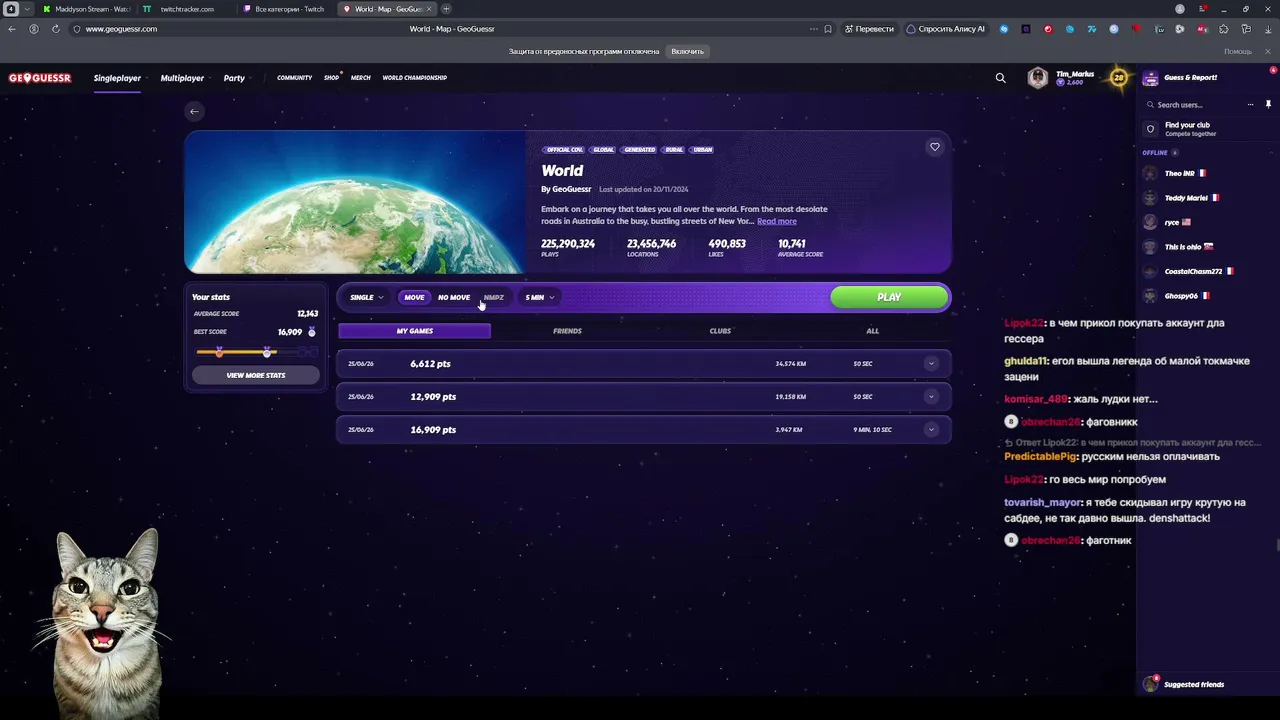Open the browser downloads arrow
The height and width of the screenshot is (720, 1280).
1268,29
